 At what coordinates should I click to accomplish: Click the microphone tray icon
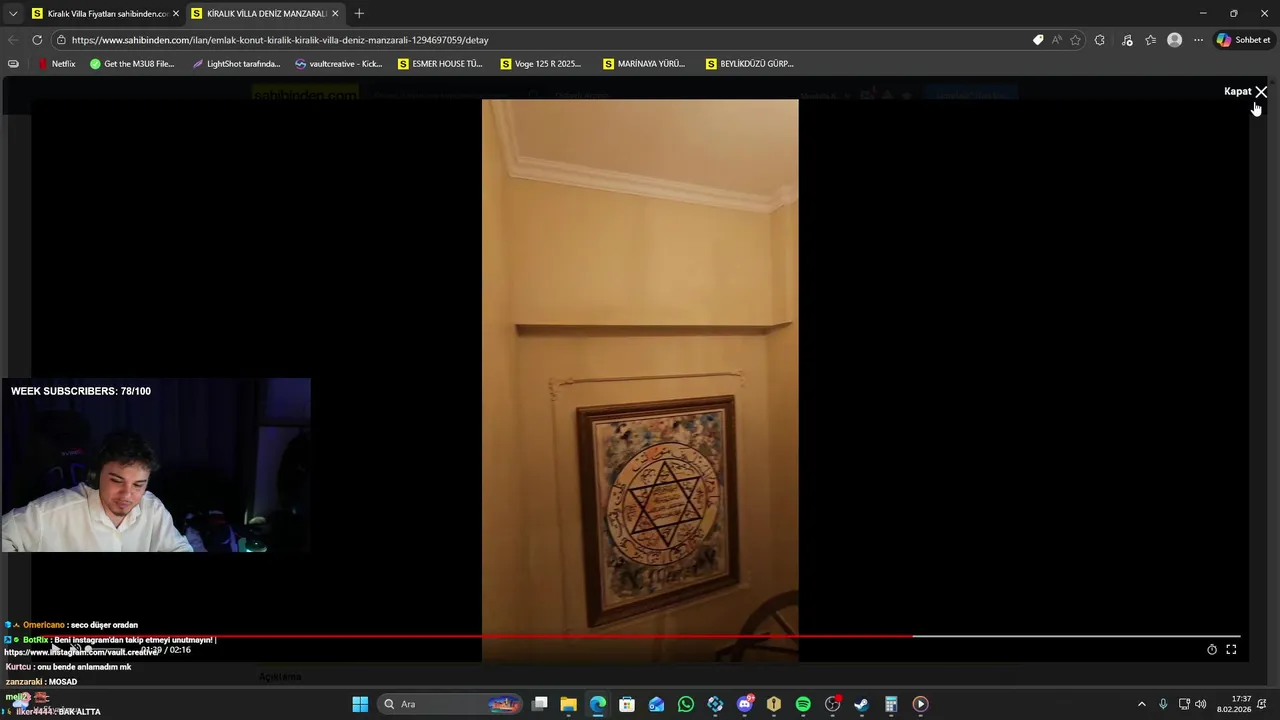pyautogui.click(x=1163, y=704)
